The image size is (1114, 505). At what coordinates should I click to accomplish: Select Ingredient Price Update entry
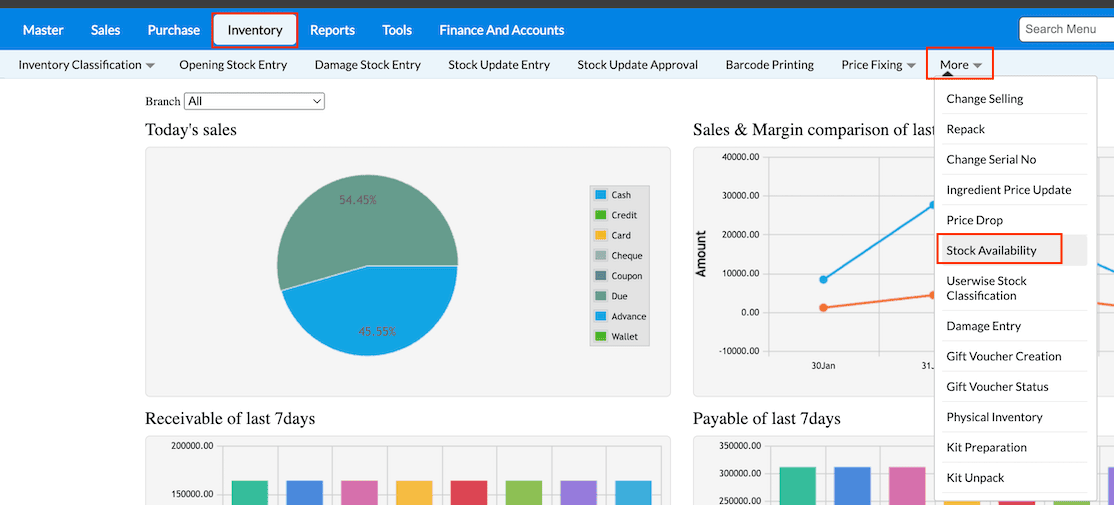pyautogui.click(x=1008, y=190)
